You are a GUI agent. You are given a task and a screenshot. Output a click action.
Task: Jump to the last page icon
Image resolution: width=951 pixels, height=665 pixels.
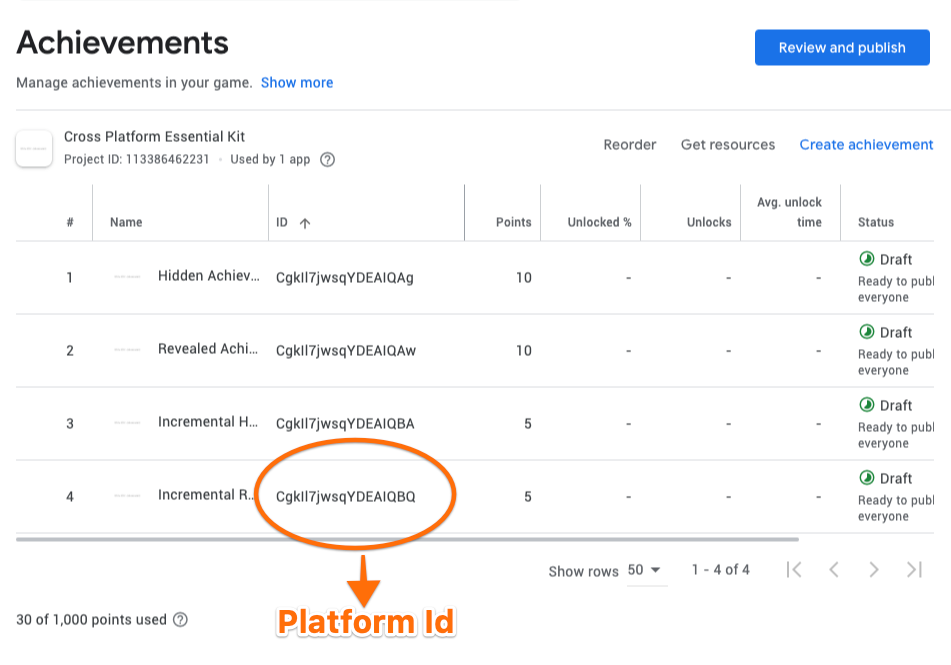(x=913, y=570)
